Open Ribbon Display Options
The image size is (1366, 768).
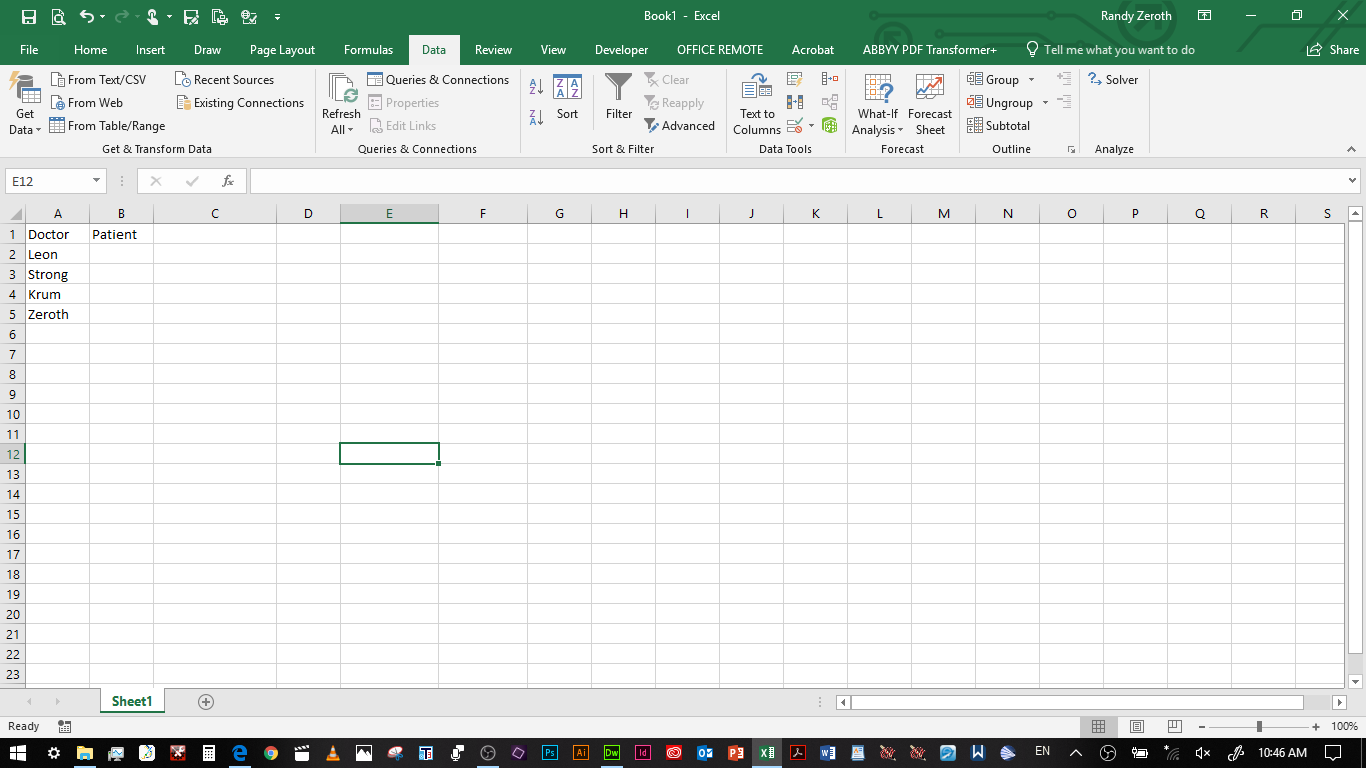pos(1205,16)
